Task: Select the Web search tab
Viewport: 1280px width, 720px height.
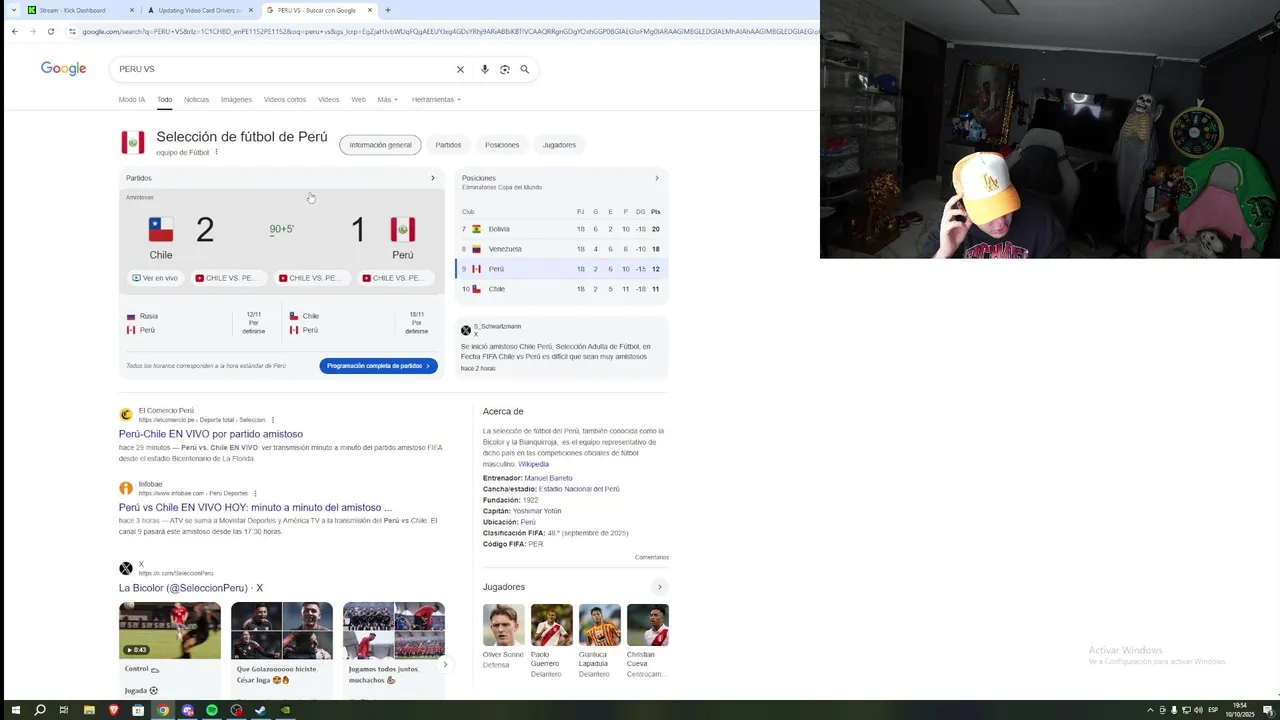Action: [358, 99]
